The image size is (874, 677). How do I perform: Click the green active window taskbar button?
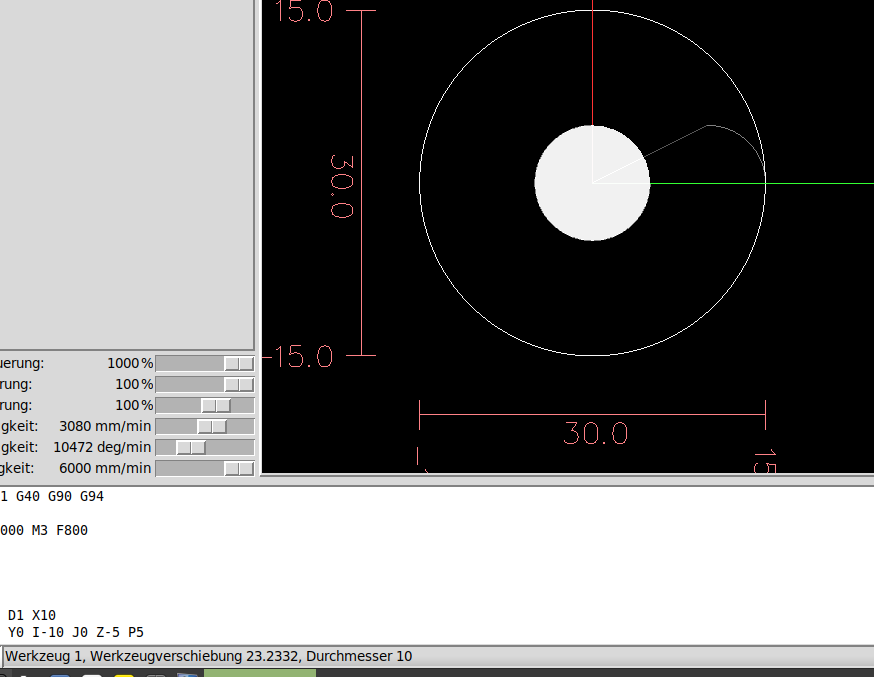tap(259, 673)
